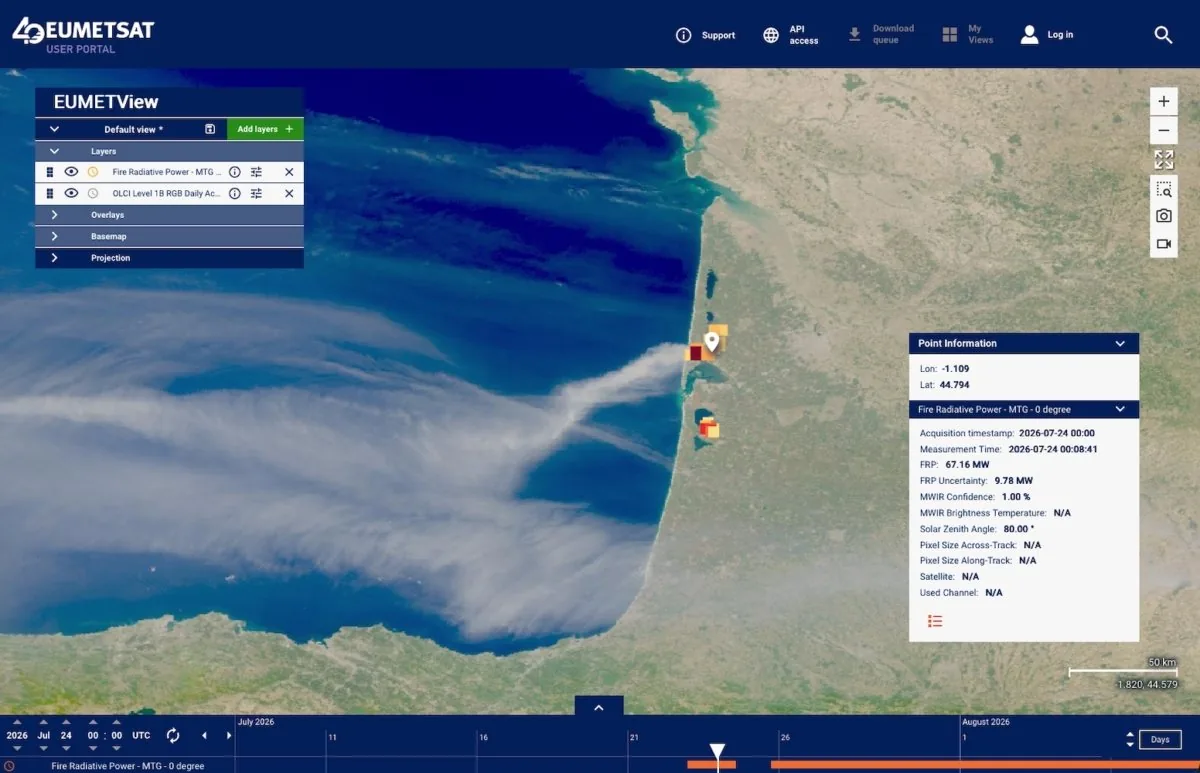Expand the Overlays section

[x=54, y=215]
